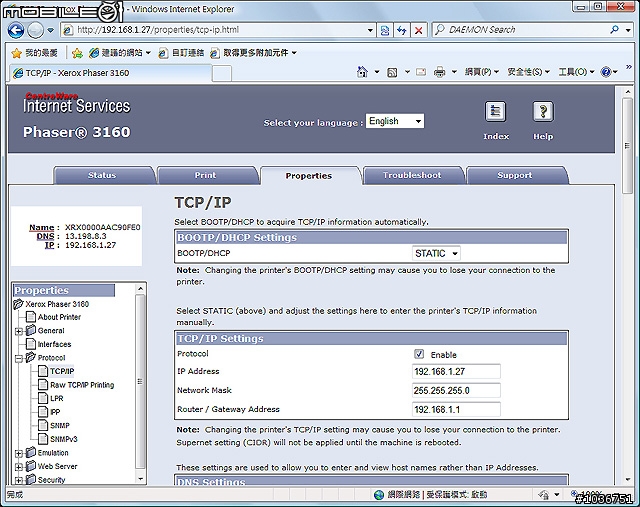Open the 工具(O) Tools menu
Image resolution: width=640 pixels, height=507 pixels.
pyautogui.click(x=576, y=72)
